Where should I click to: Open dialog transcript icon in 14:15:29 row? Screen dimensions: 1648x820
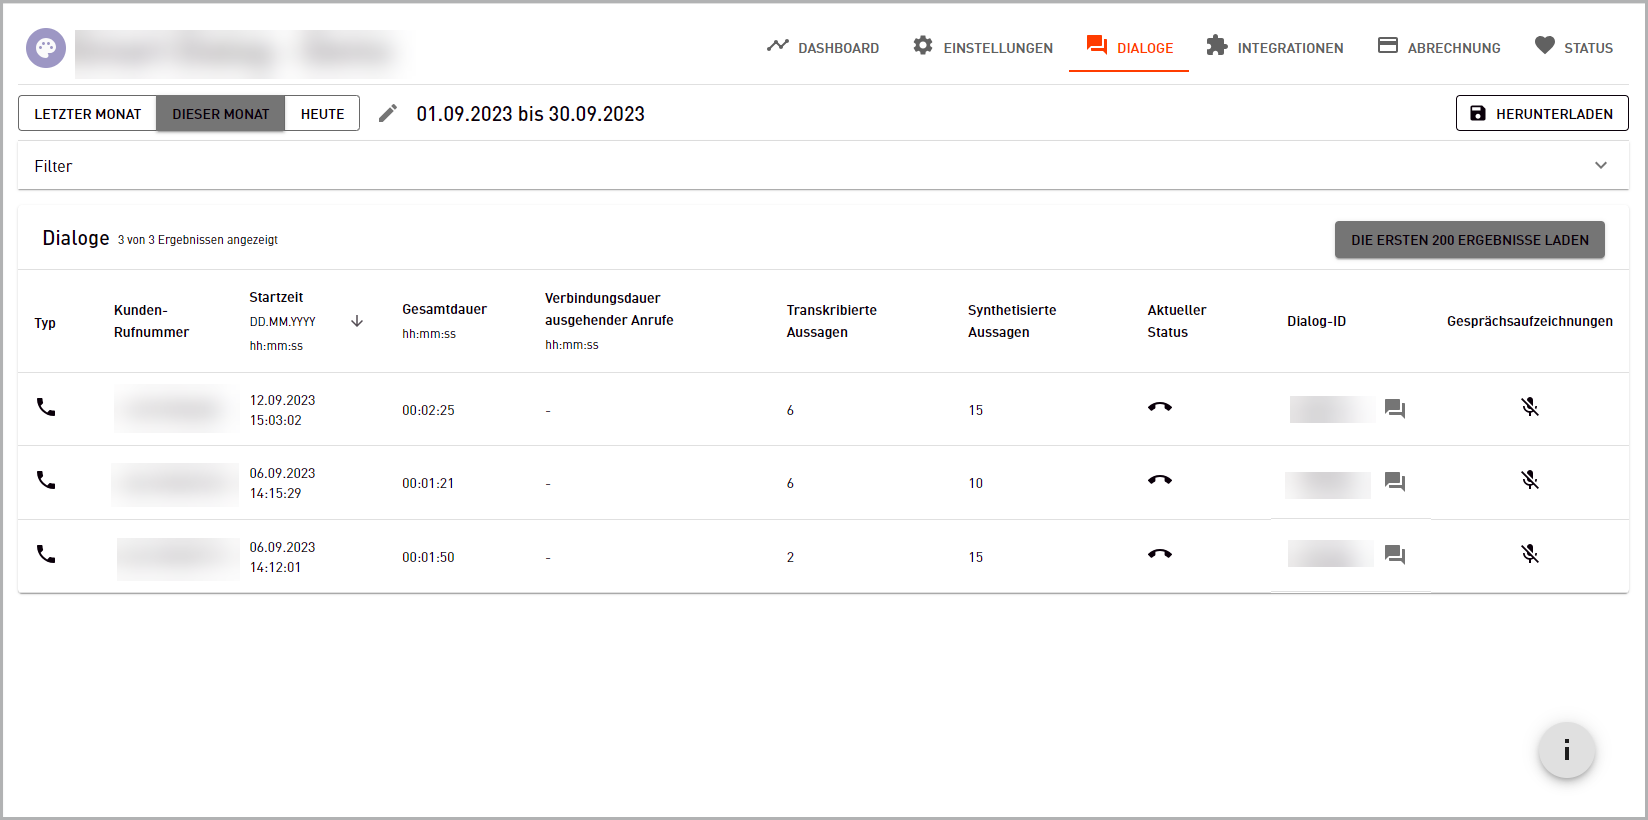(1395, 482)
